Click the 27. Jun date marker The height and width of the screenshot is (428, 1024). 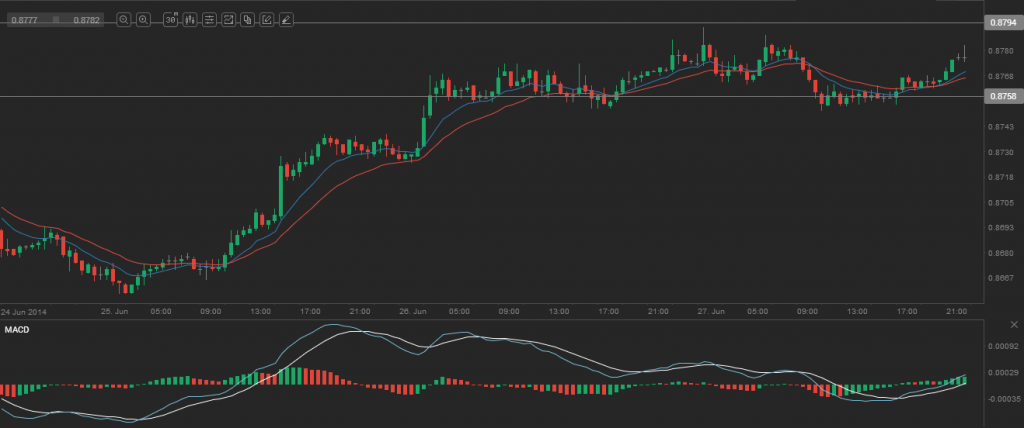point(709,311)
